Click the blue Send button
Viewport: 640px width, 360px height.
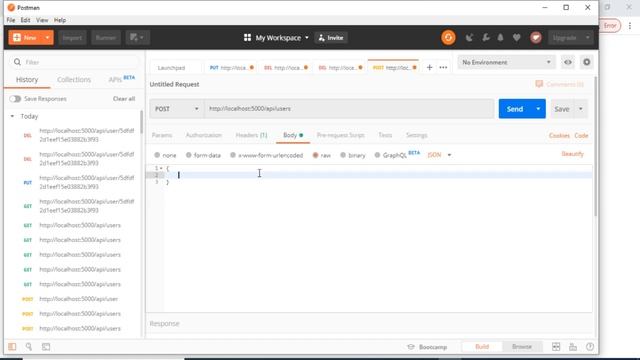[x=515, y=109]
